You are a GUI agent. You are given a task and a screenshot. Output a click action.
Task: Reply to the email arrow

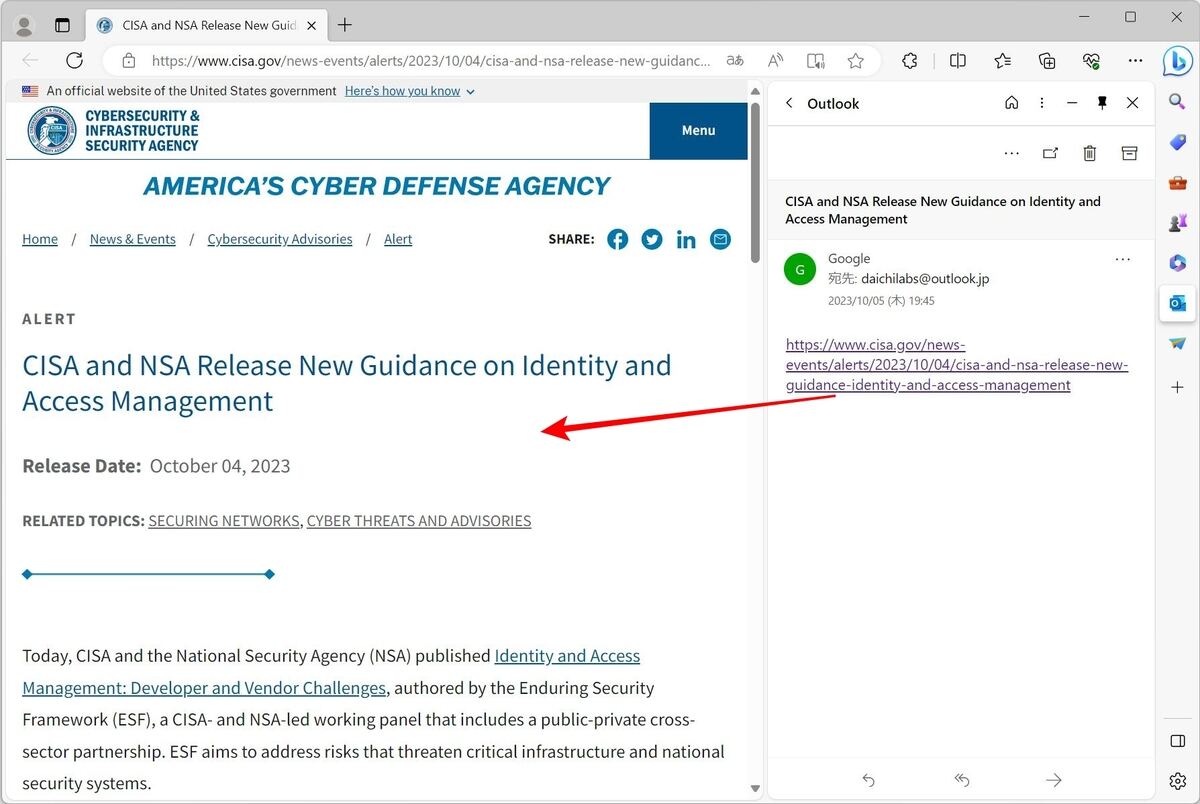pos(869,780)
